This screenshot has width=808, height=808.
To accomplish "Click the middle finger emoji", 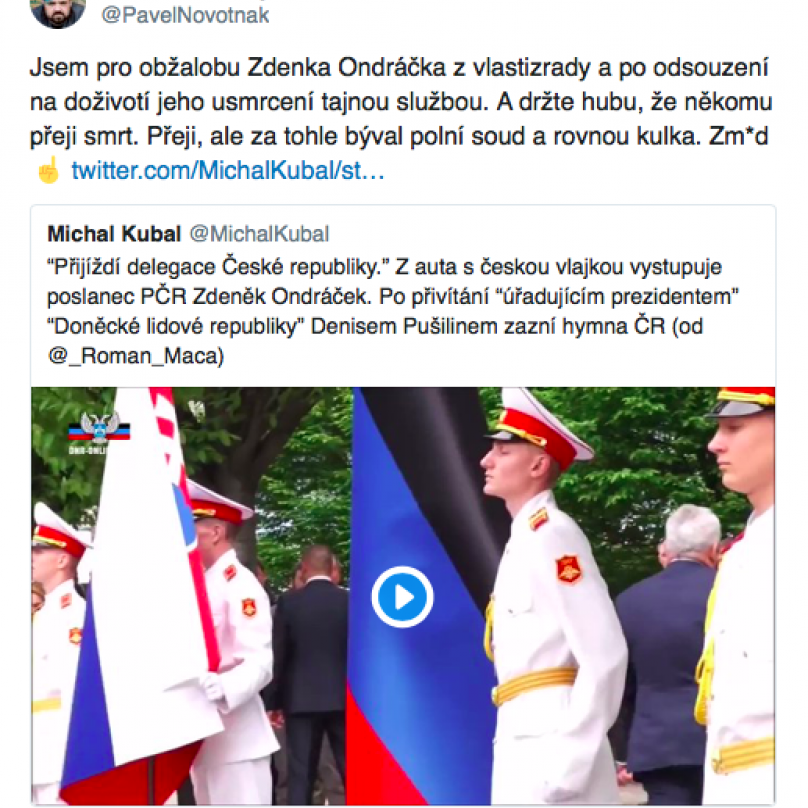I will click(48, 171).
